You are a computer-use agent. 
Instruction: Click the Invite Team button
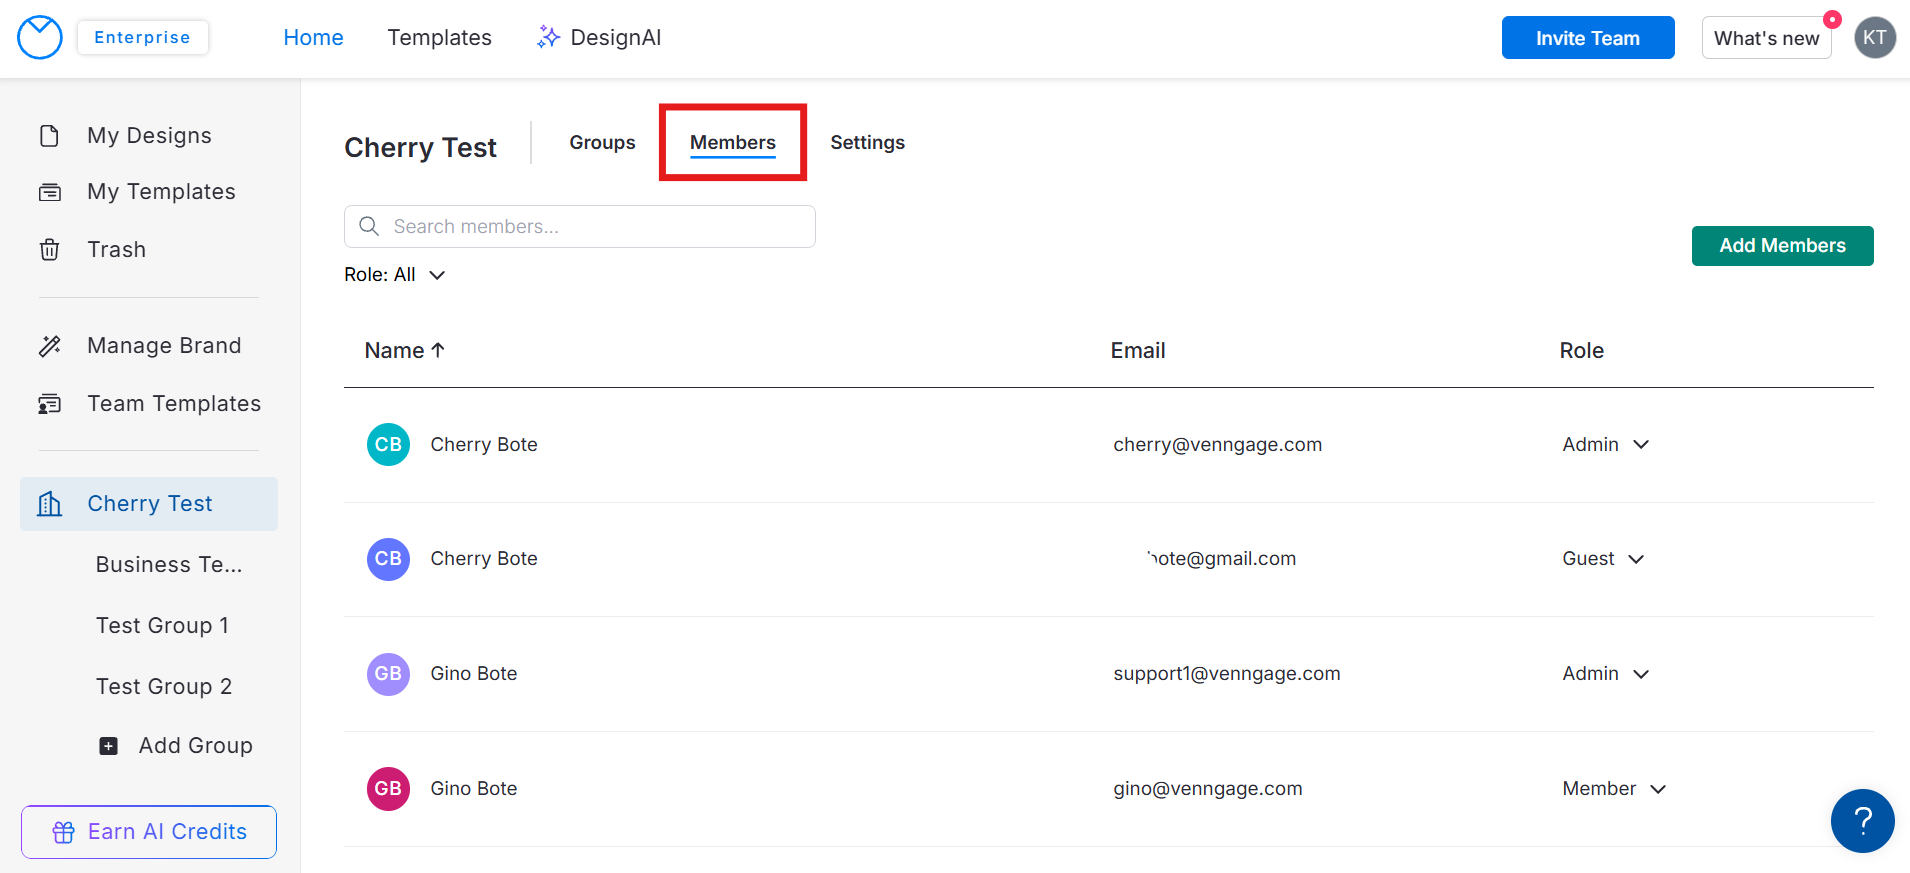[x=1588, y=38]
